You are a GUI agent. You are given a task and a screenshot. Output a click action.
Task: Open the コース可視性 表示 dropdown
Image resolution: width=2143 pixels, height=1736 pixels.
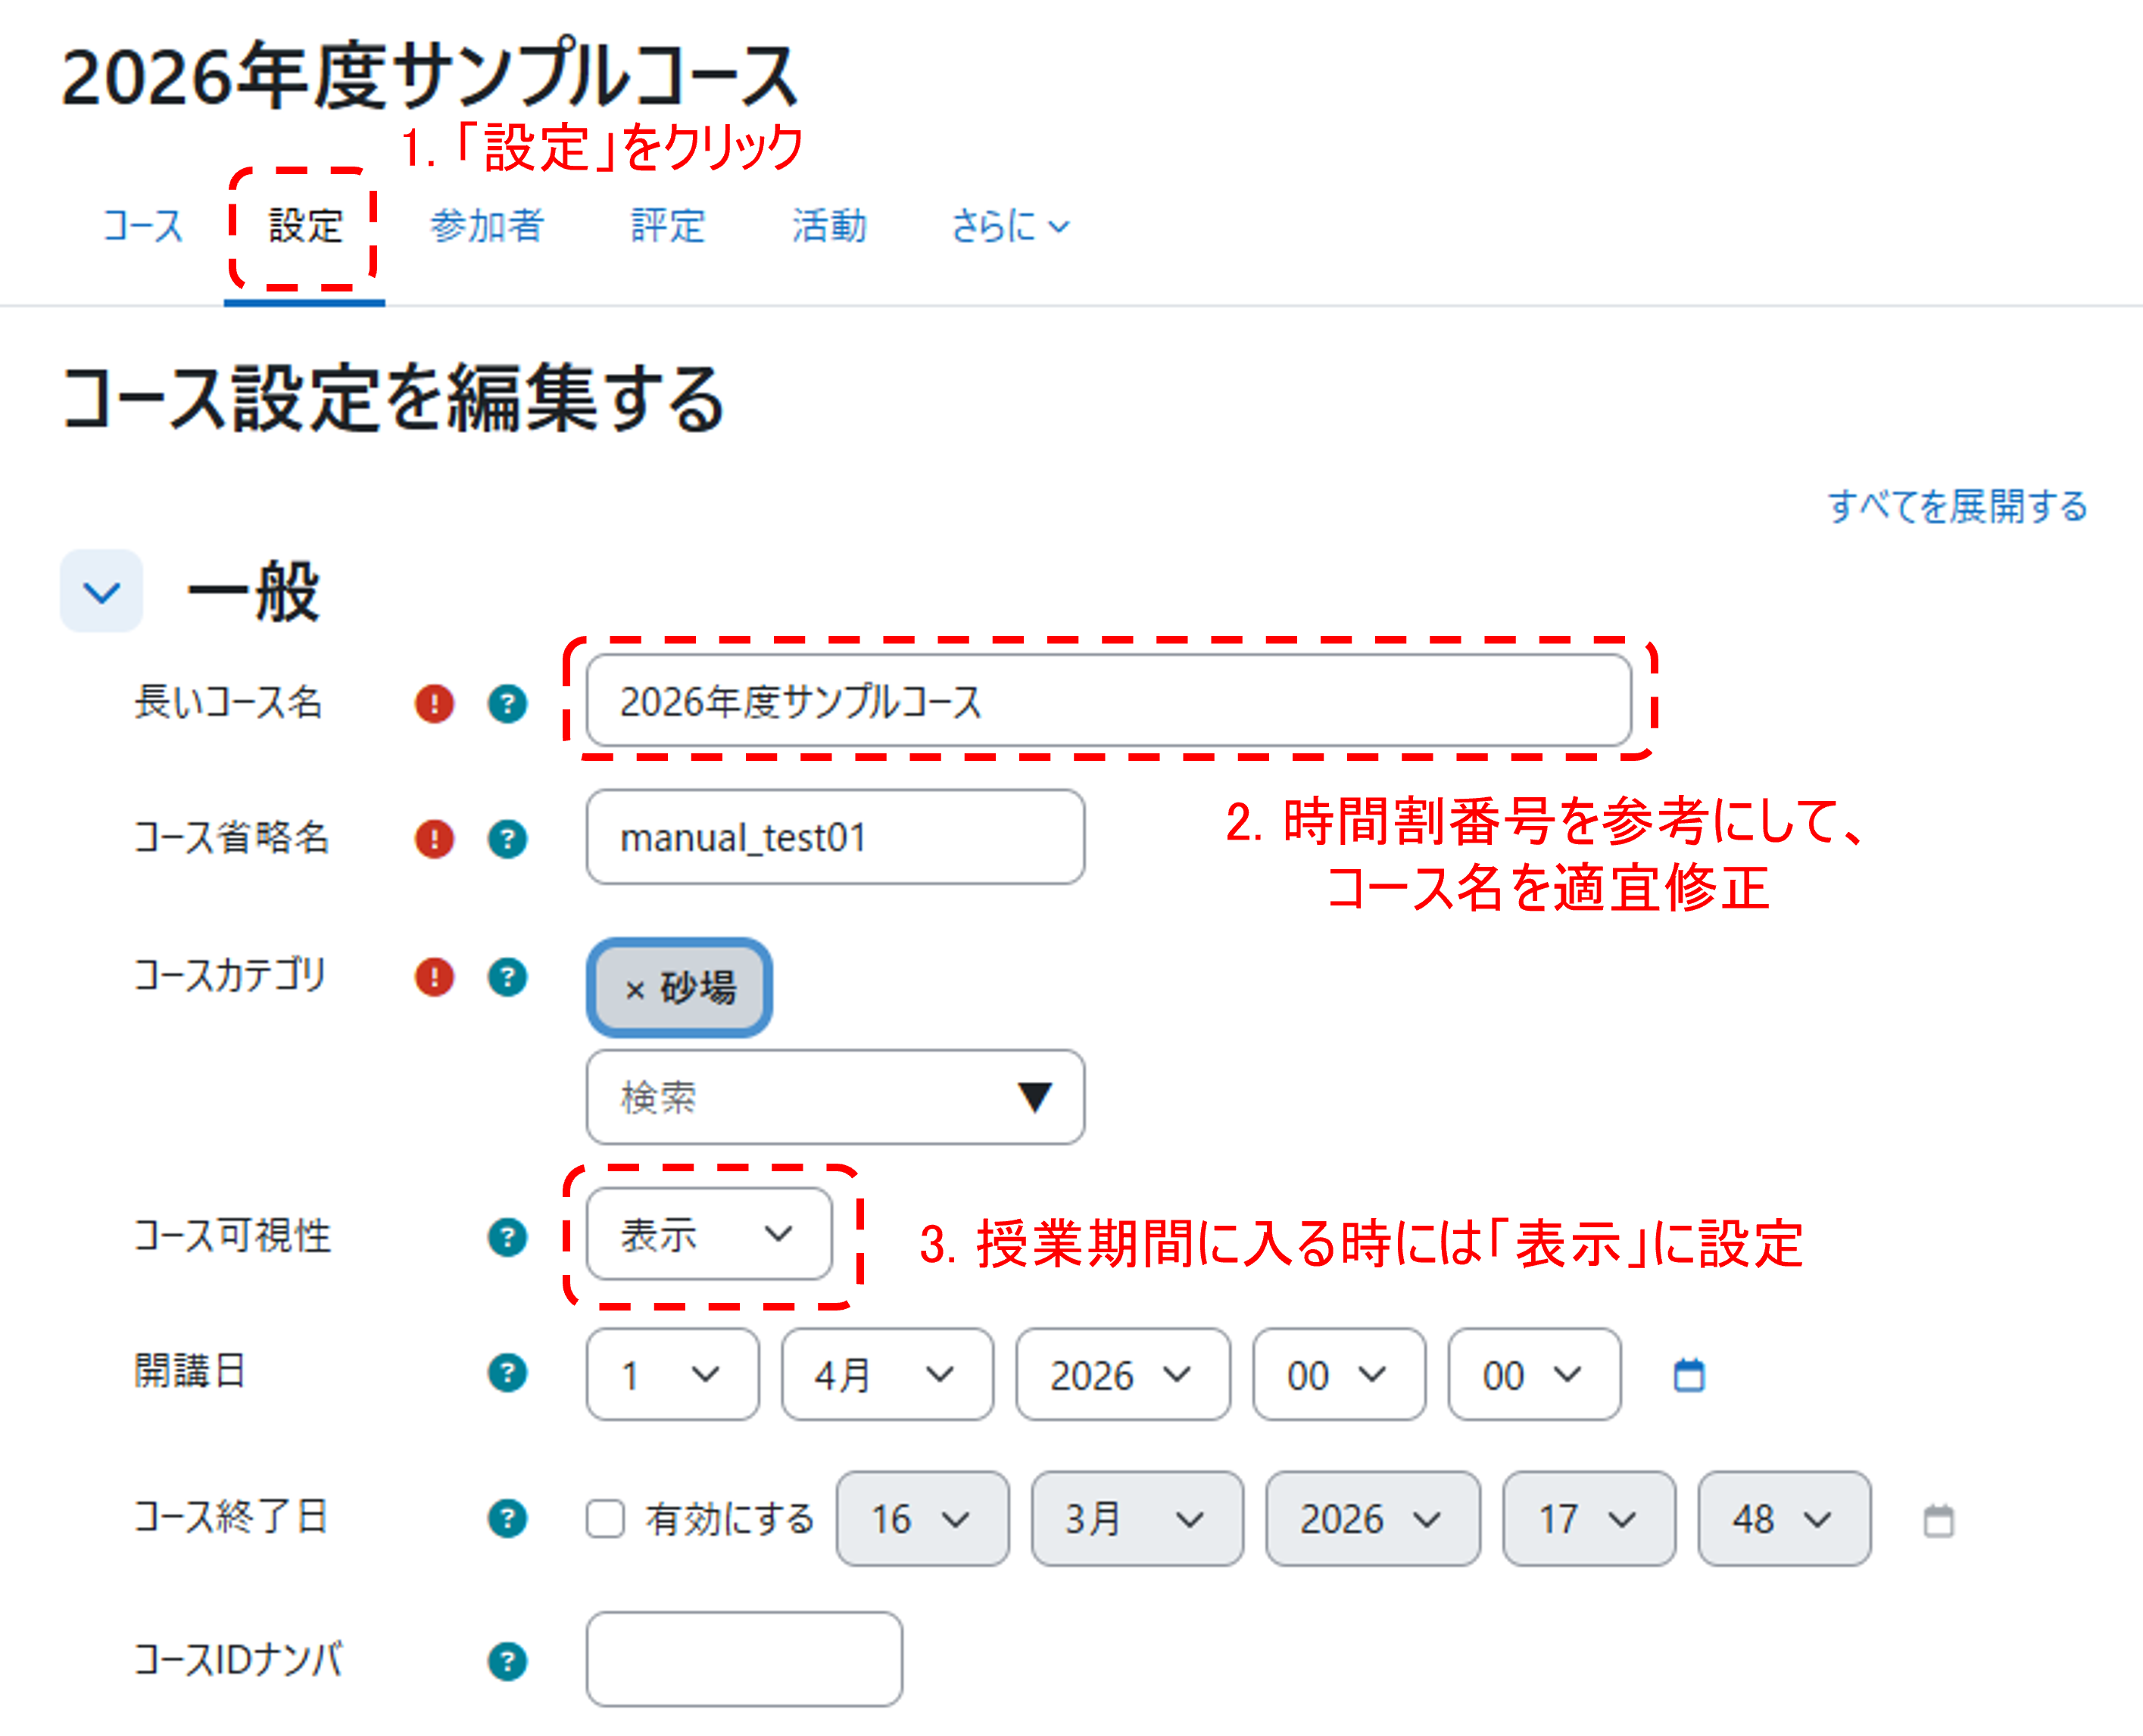[708, 1234]
